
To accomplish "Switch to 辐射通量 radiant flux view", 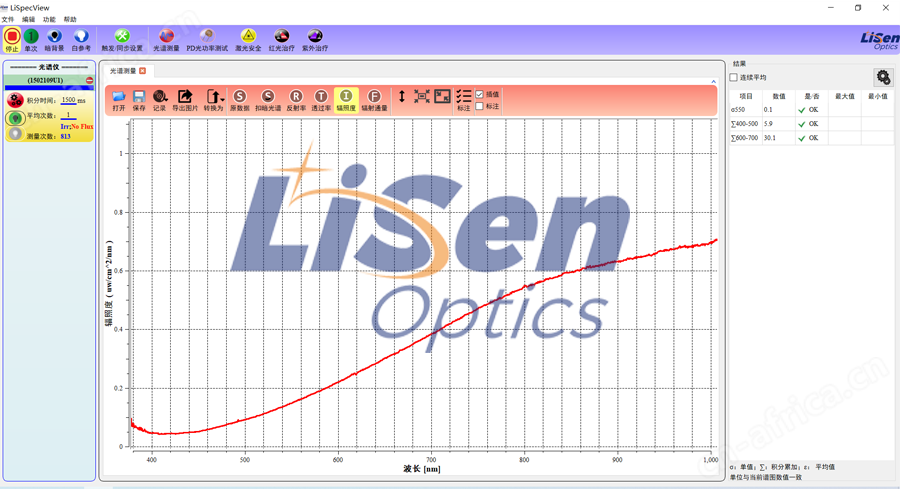I will (x=374, y=100).
